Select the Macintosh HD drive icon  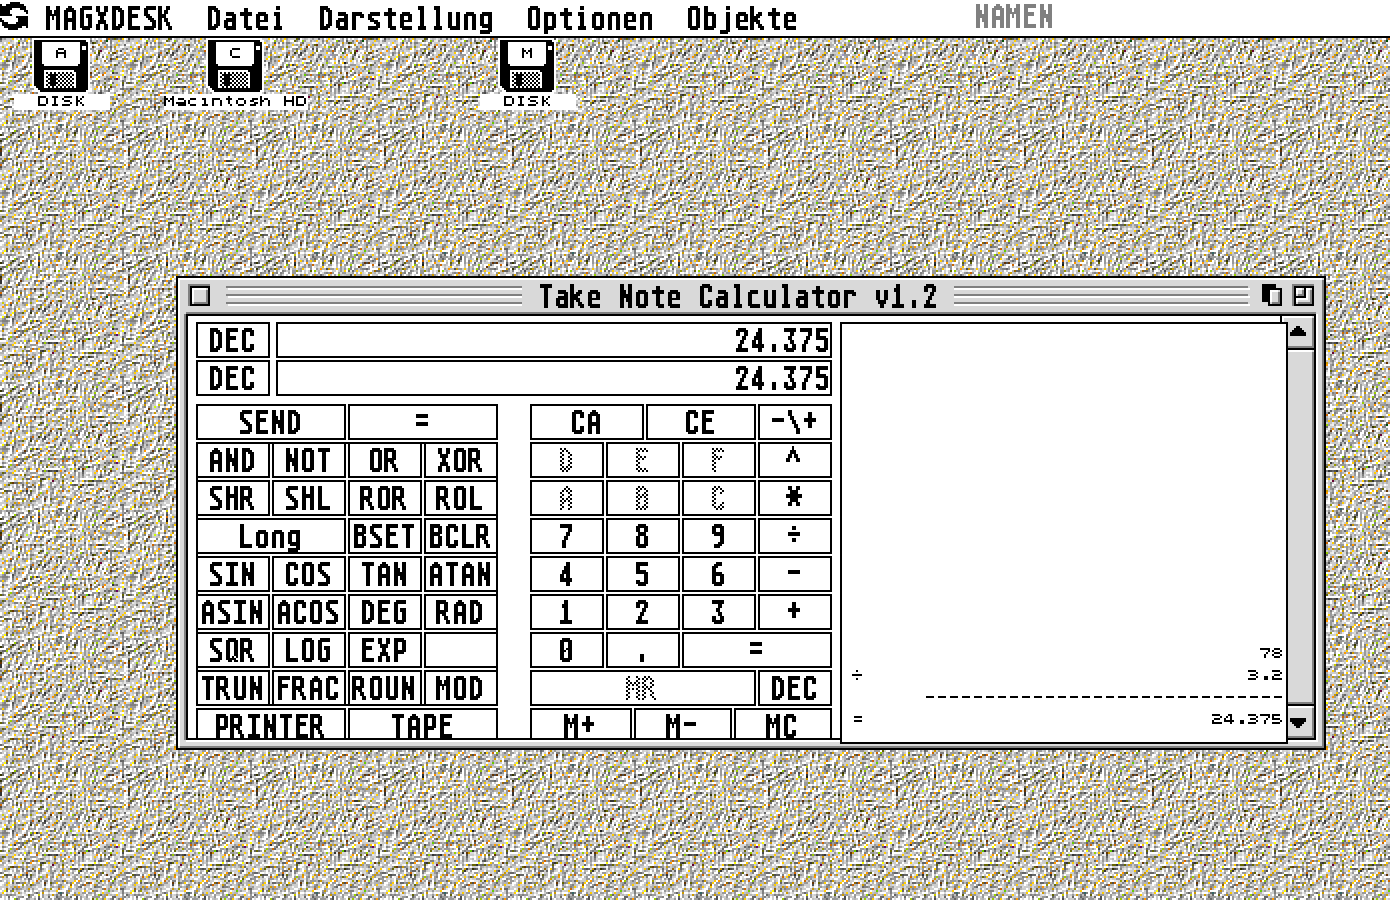[235, 67]
